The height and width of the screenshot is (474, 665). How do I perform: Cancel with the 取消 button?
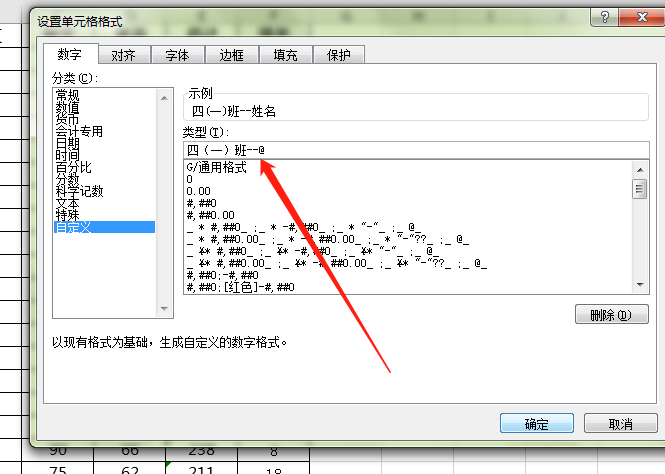[x=620, y=424]
